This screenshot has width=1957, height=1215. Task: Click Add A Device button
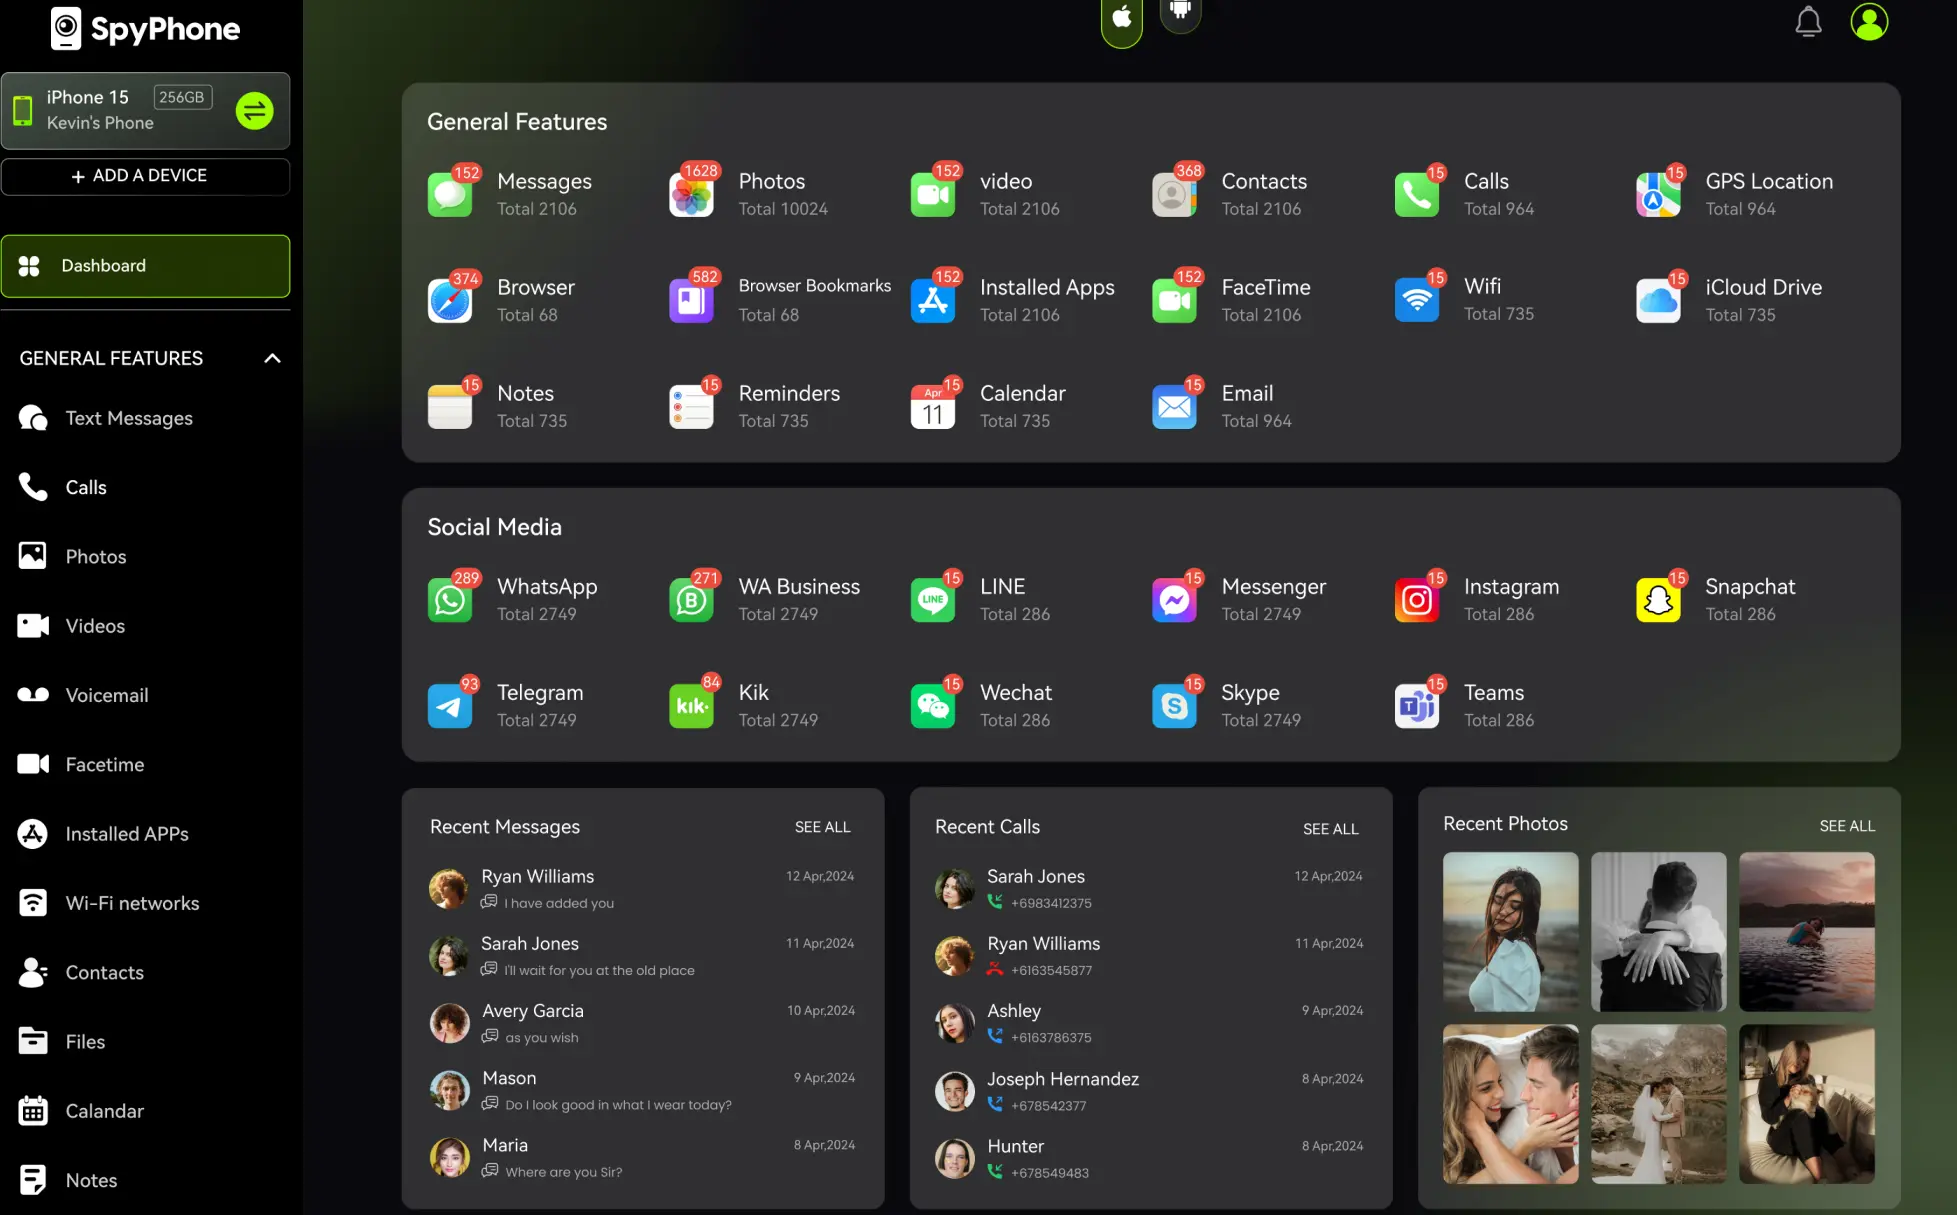pos(146,176)
